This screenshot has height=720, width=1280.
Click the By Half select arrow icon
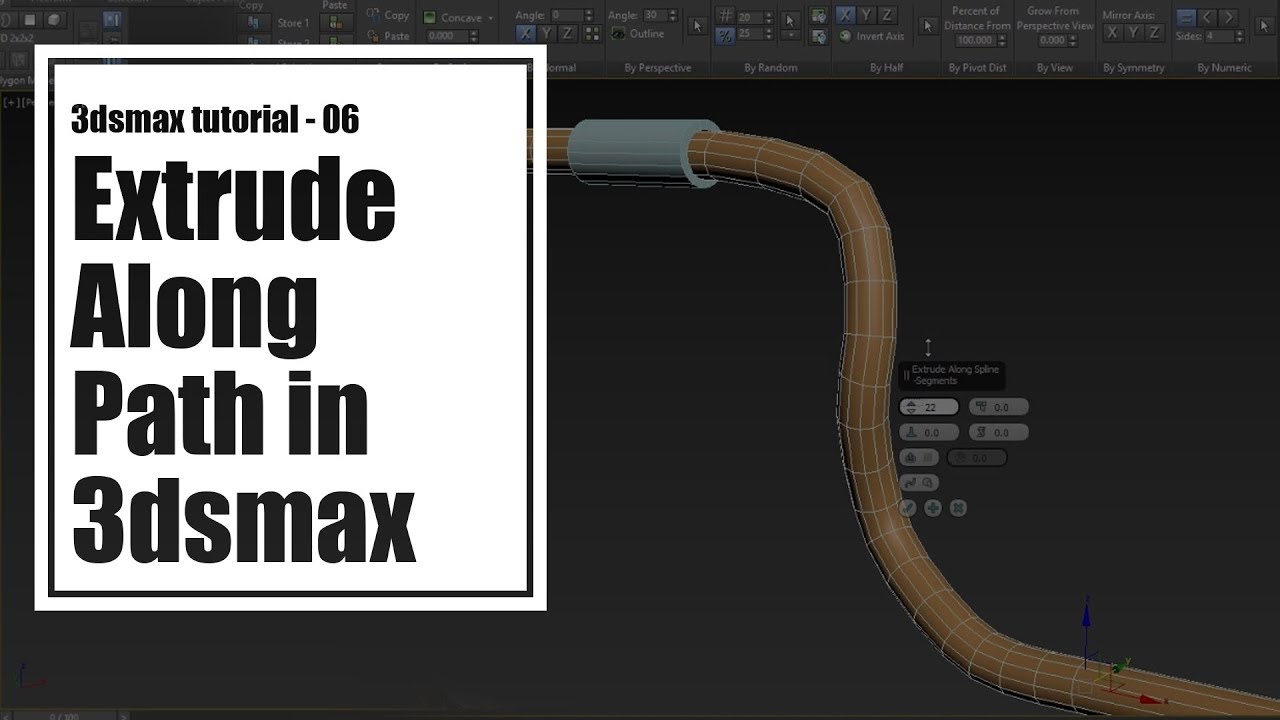(x=928, y=25)
